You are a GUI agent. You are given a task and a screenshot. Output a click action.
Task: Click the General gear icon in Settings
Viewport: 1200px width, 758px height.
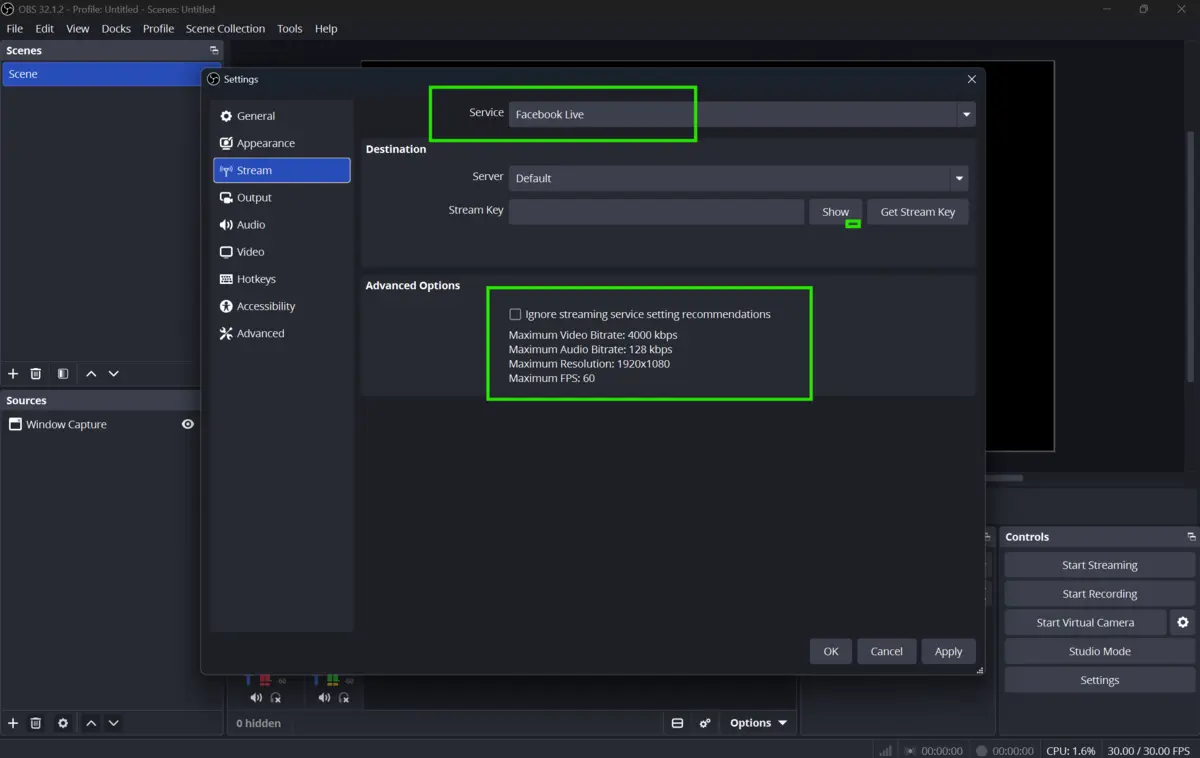[x=226, y=116]
